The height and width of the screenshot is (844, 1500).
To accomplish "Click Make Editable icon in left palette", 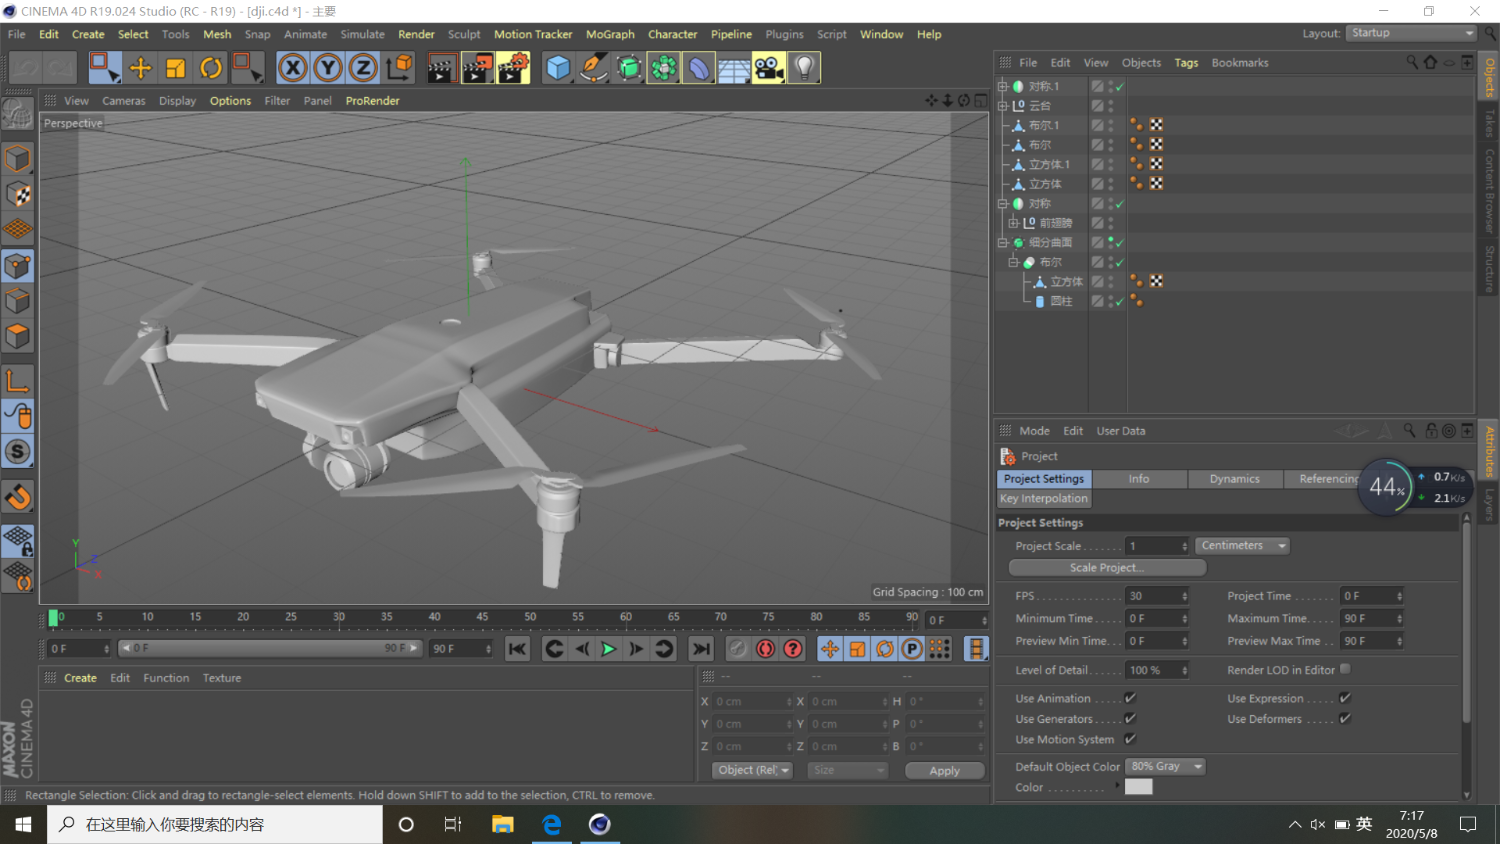I will coord(17,114).
